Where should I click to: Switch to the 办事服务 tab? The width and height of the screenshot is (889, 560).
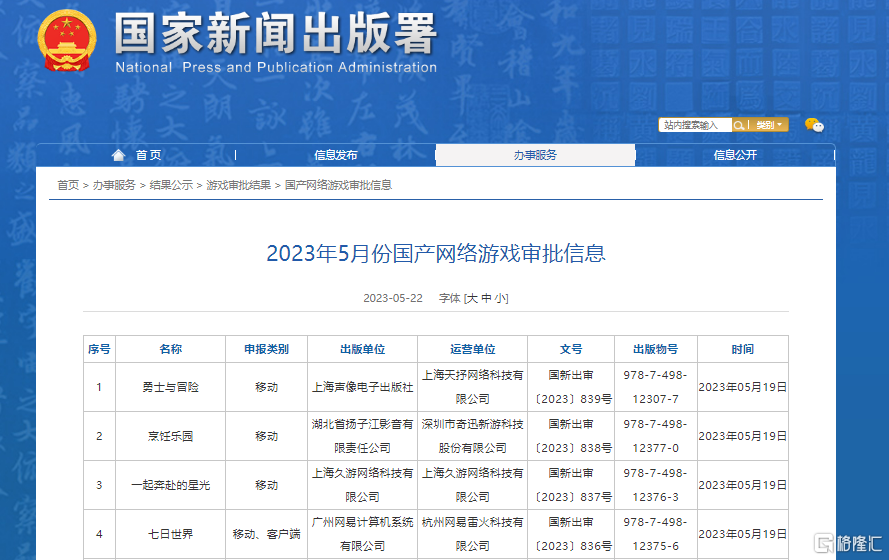pyautogui.click(x=535, y=155)
